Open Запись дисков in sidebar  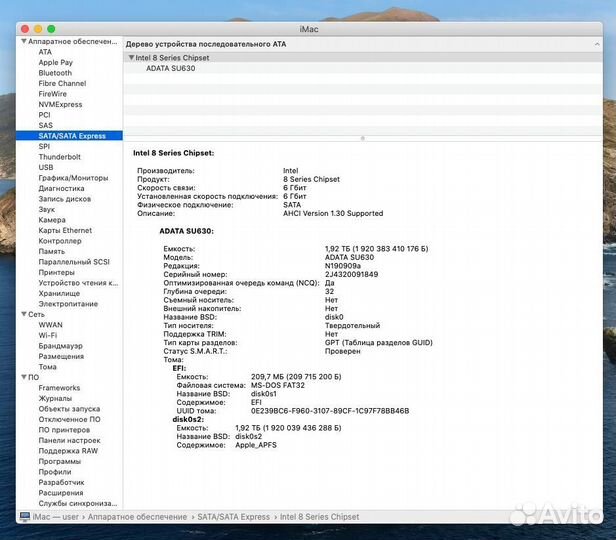click(64, 199)
